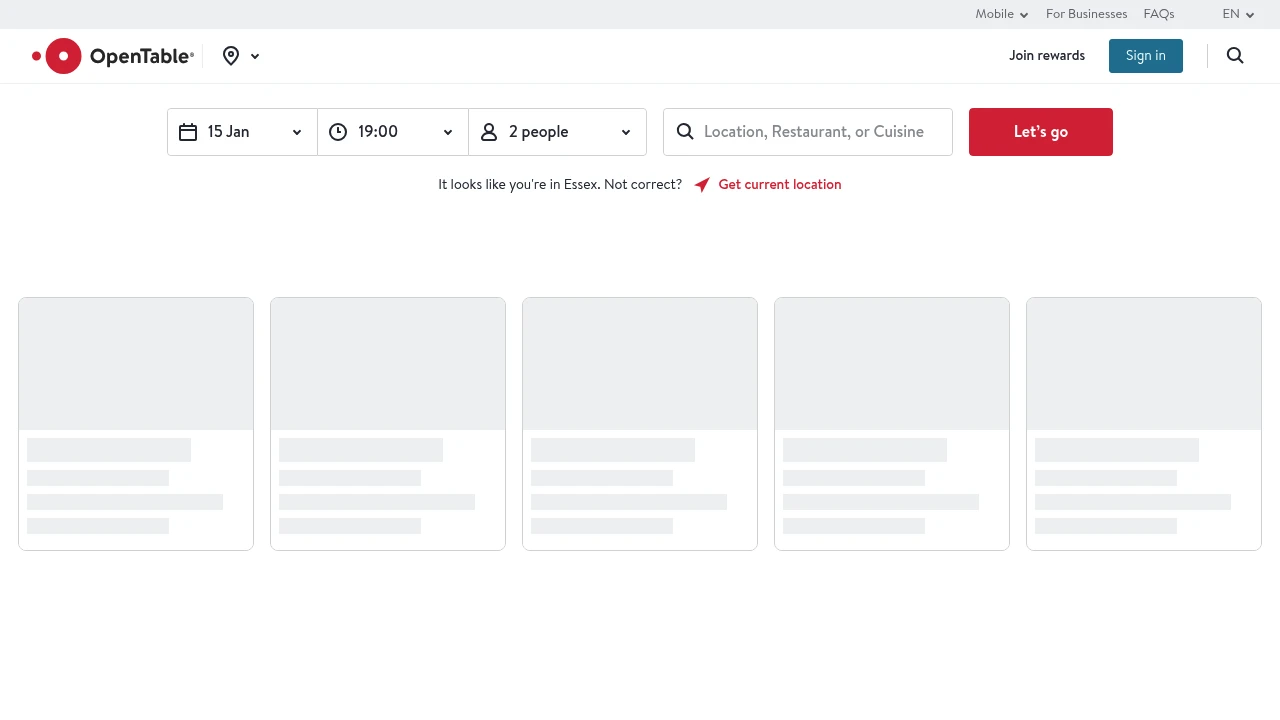The image size is (1280, 720).
Task: Click the Let's go button
Action: pyautogui.click(x=1040, y=131)
